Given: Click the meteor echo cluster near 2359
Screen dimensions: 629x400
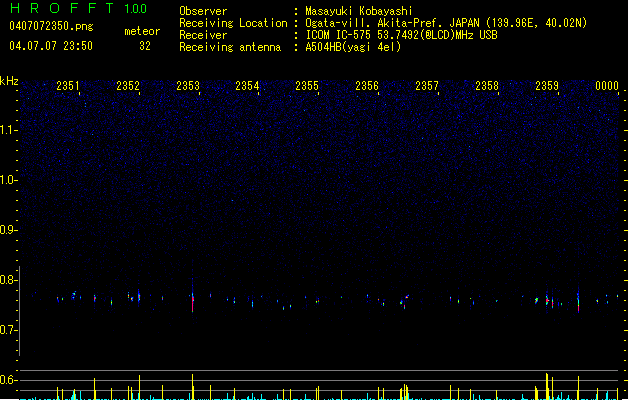Looking at the screenshot, I should (550, 301).
